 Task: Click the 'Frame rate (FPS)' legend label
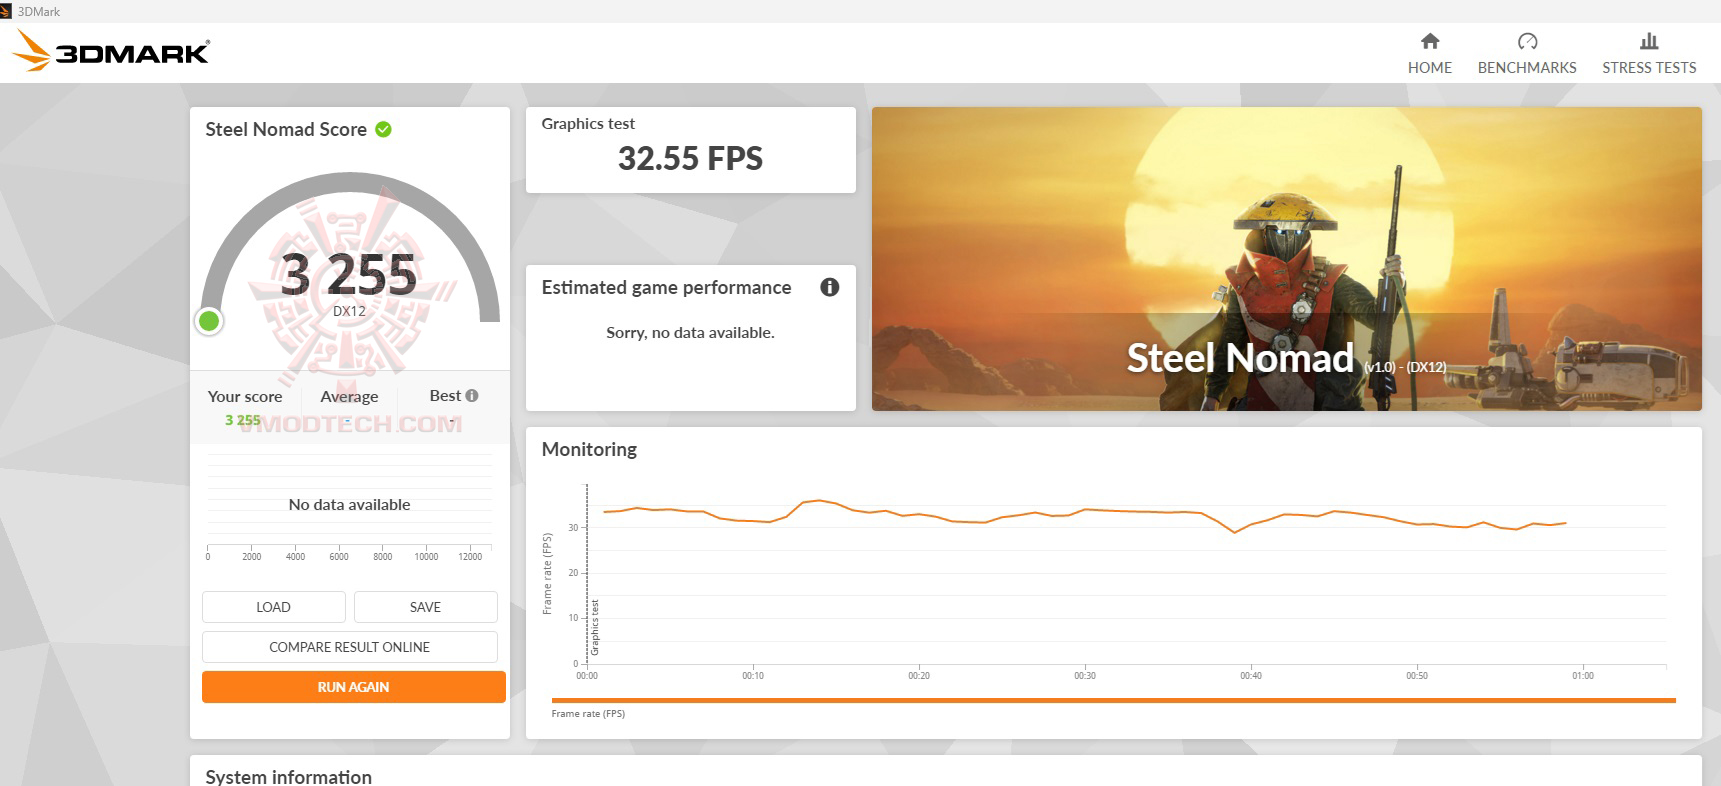pyautogui.click(x=588, y=713)
